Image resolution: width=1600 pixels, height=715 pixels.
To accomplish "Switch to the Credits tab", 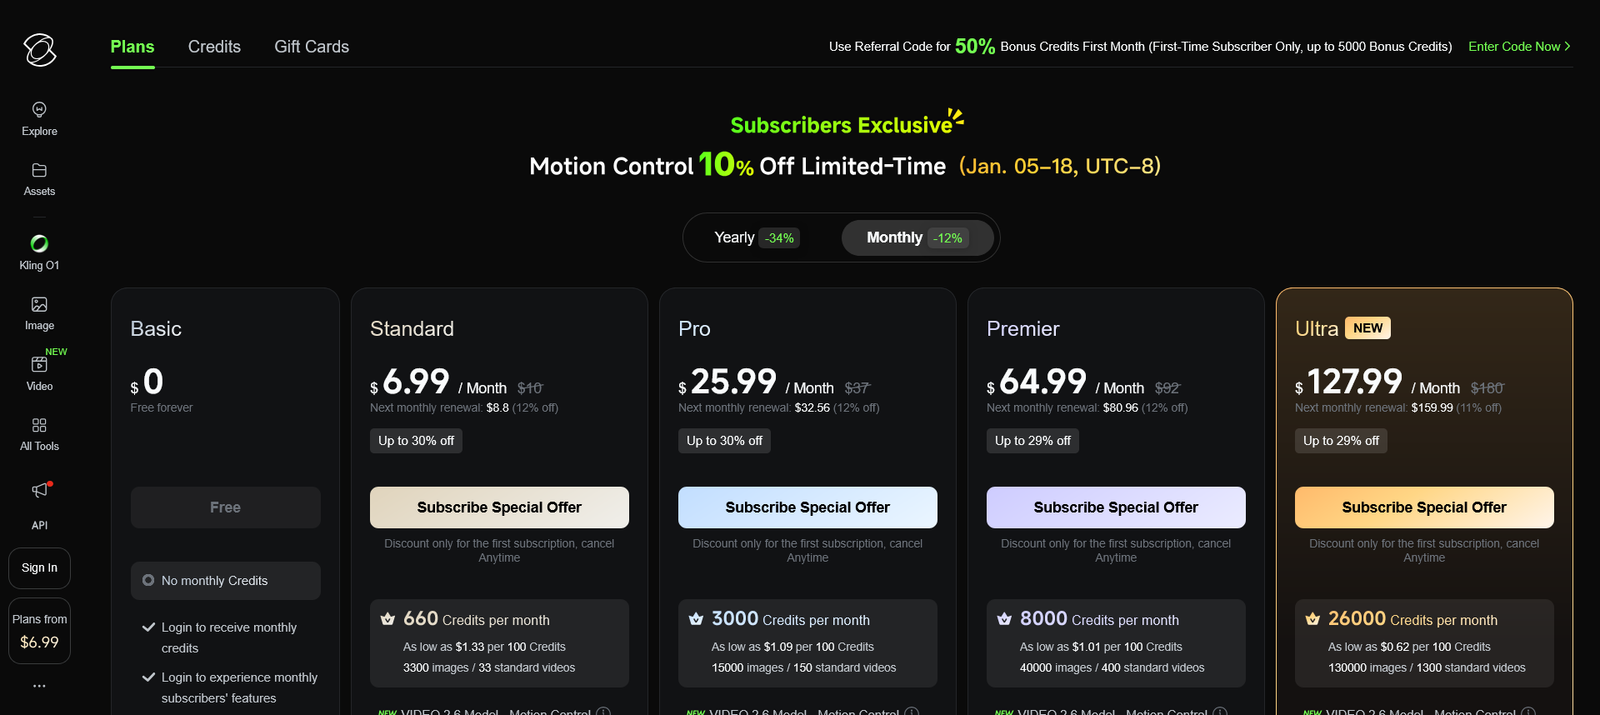I will tap(214, 47).
